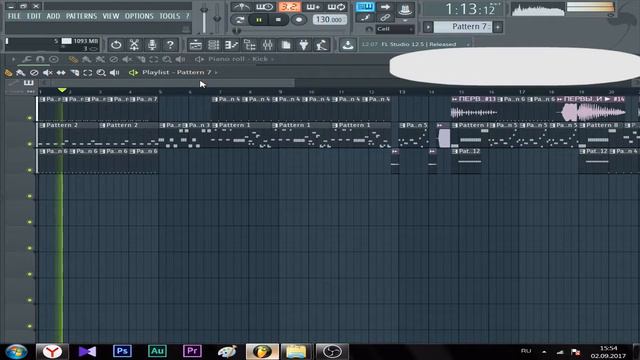This screenshot has width=640, height=360.
Task: Click the playlist playback speaker tool
Action: click(x=115, y=73)
